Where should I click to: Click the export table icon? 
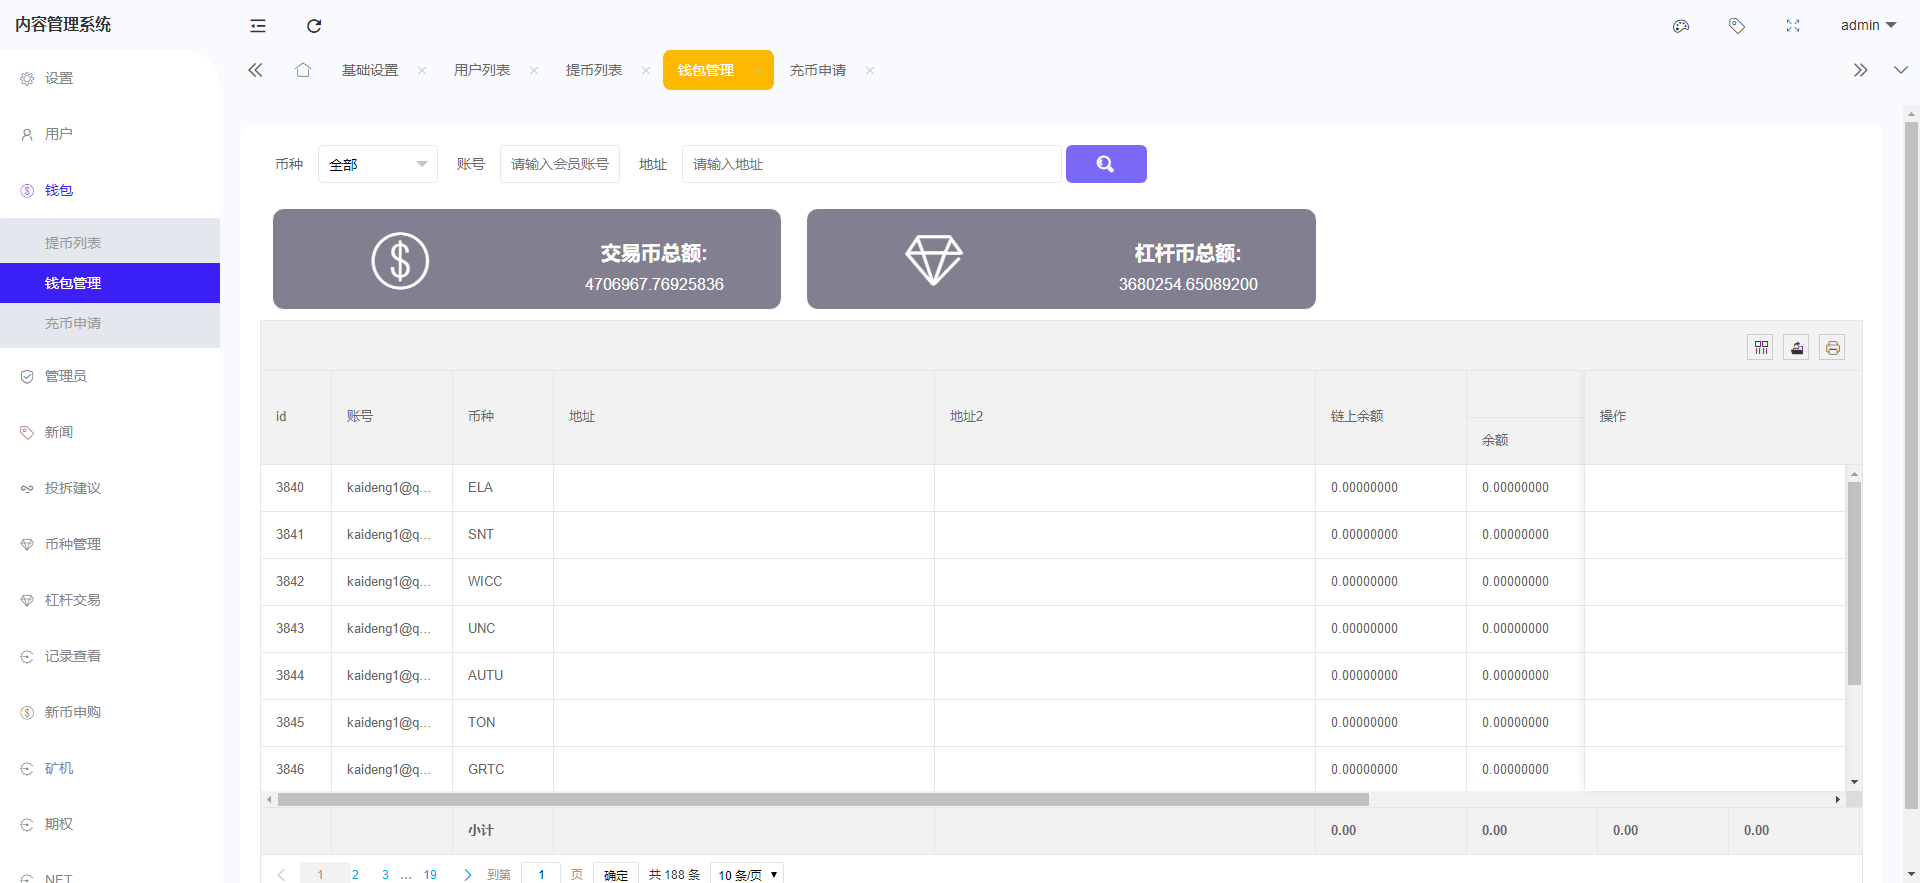(x=1797, y=348)
